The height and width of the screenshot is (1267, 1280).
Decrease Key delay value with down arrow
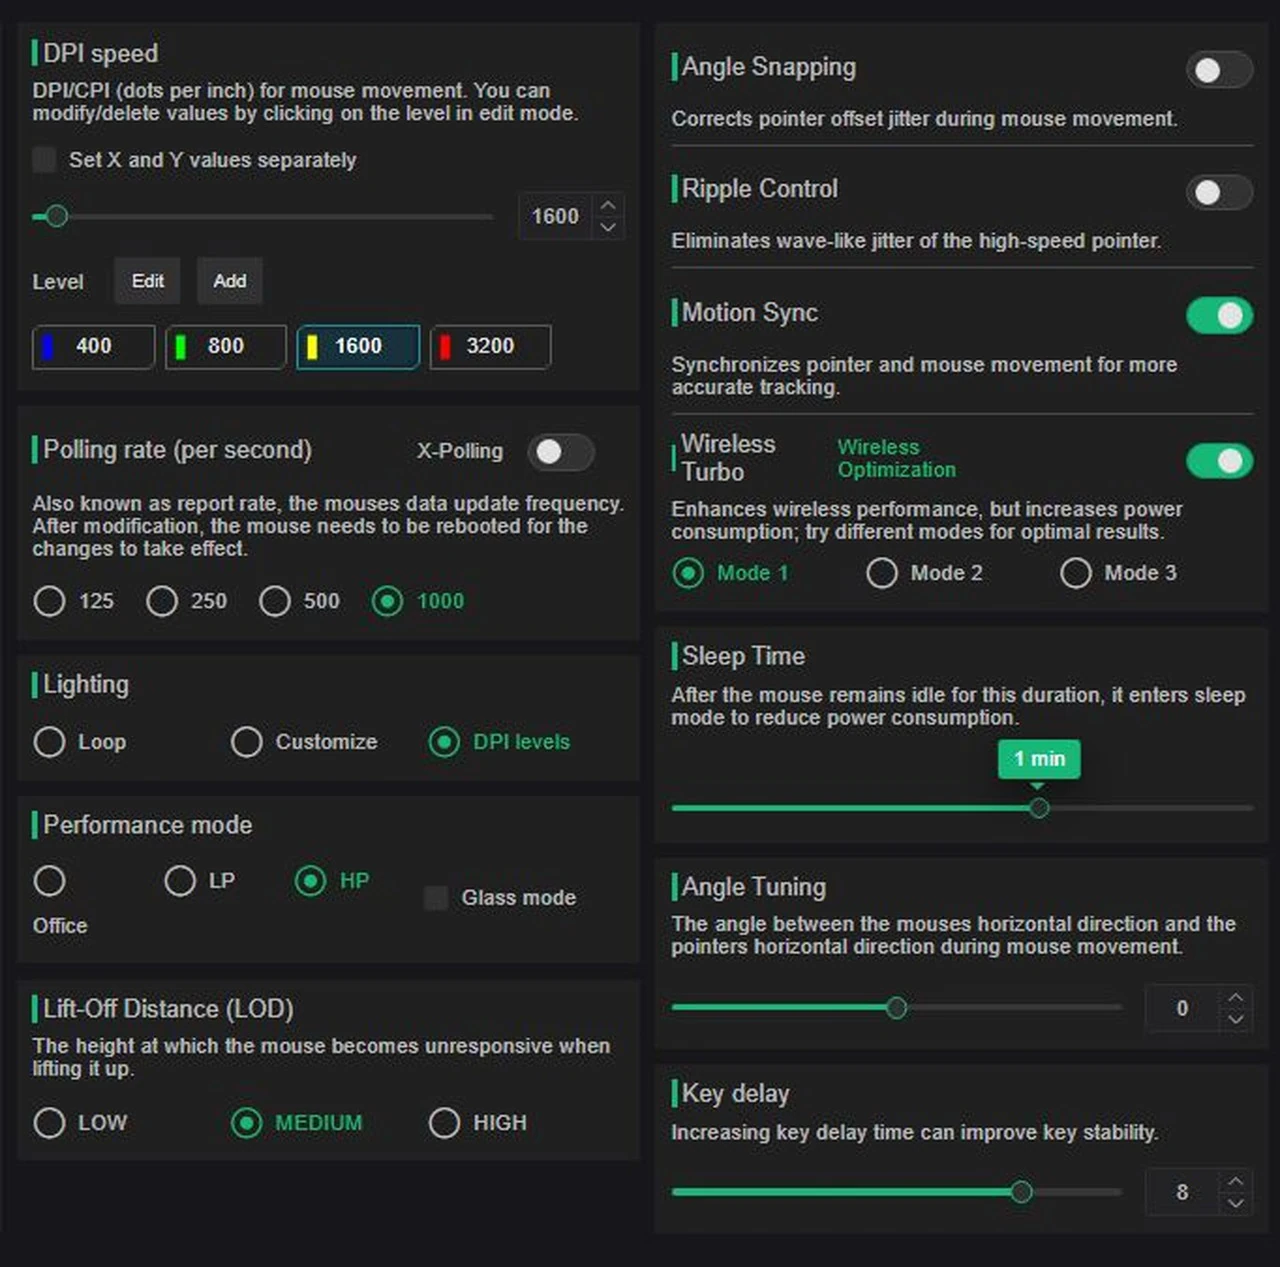point(1236,1203)
